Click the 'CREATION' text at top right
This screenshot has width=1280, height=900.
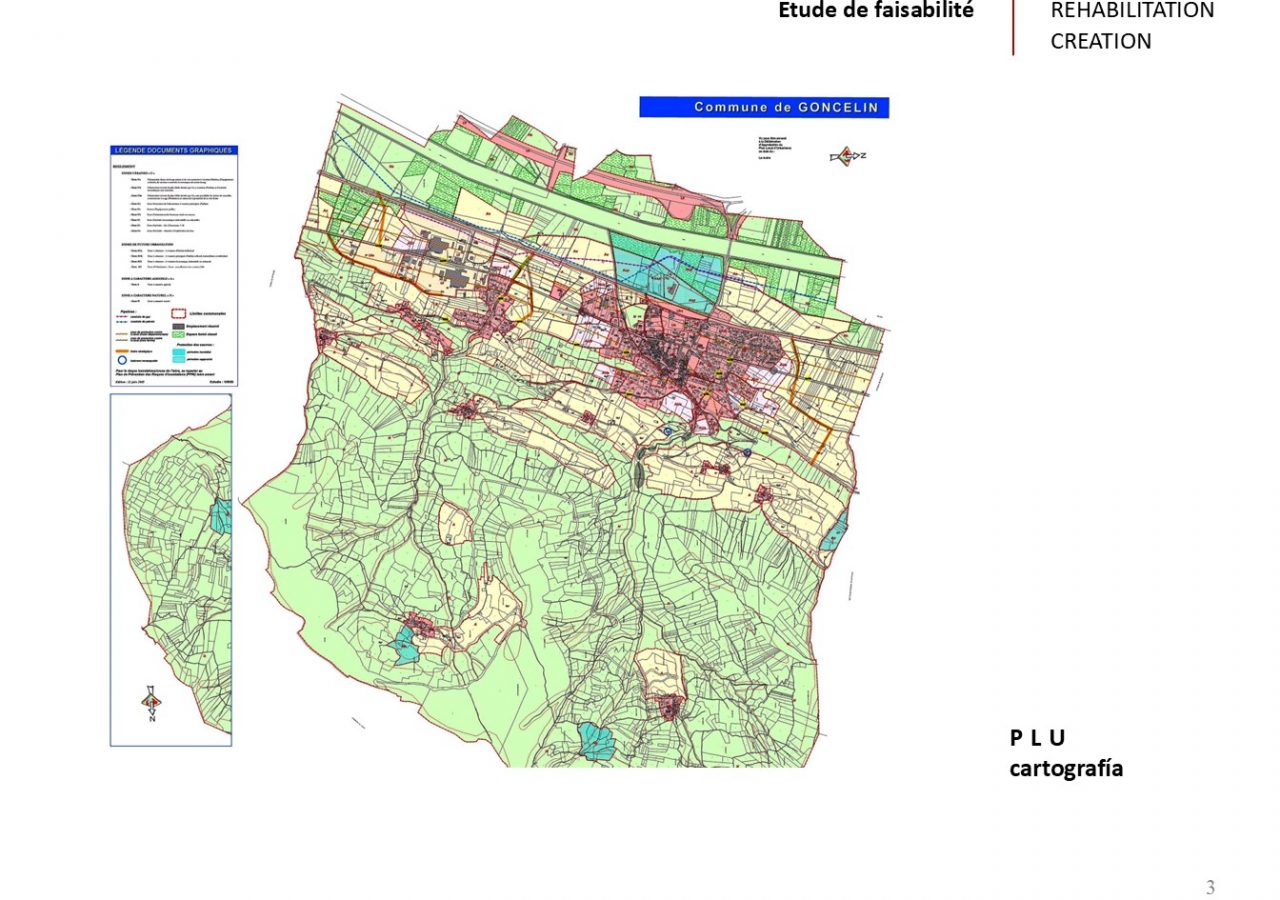click(1100, 41)
